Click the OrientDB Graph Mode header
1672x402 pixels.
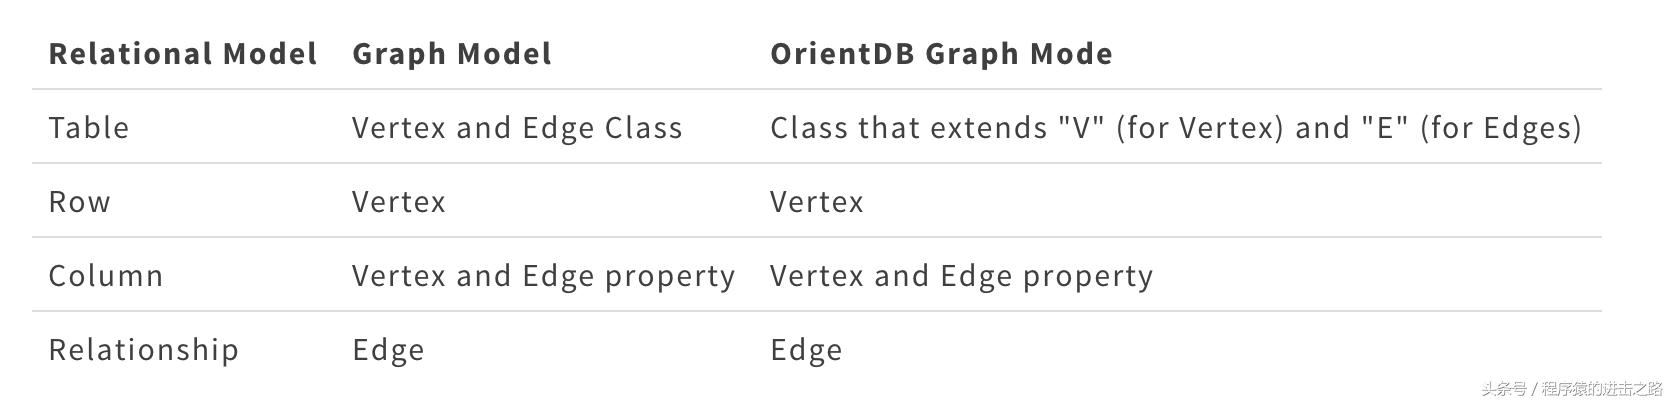[941, 54]
